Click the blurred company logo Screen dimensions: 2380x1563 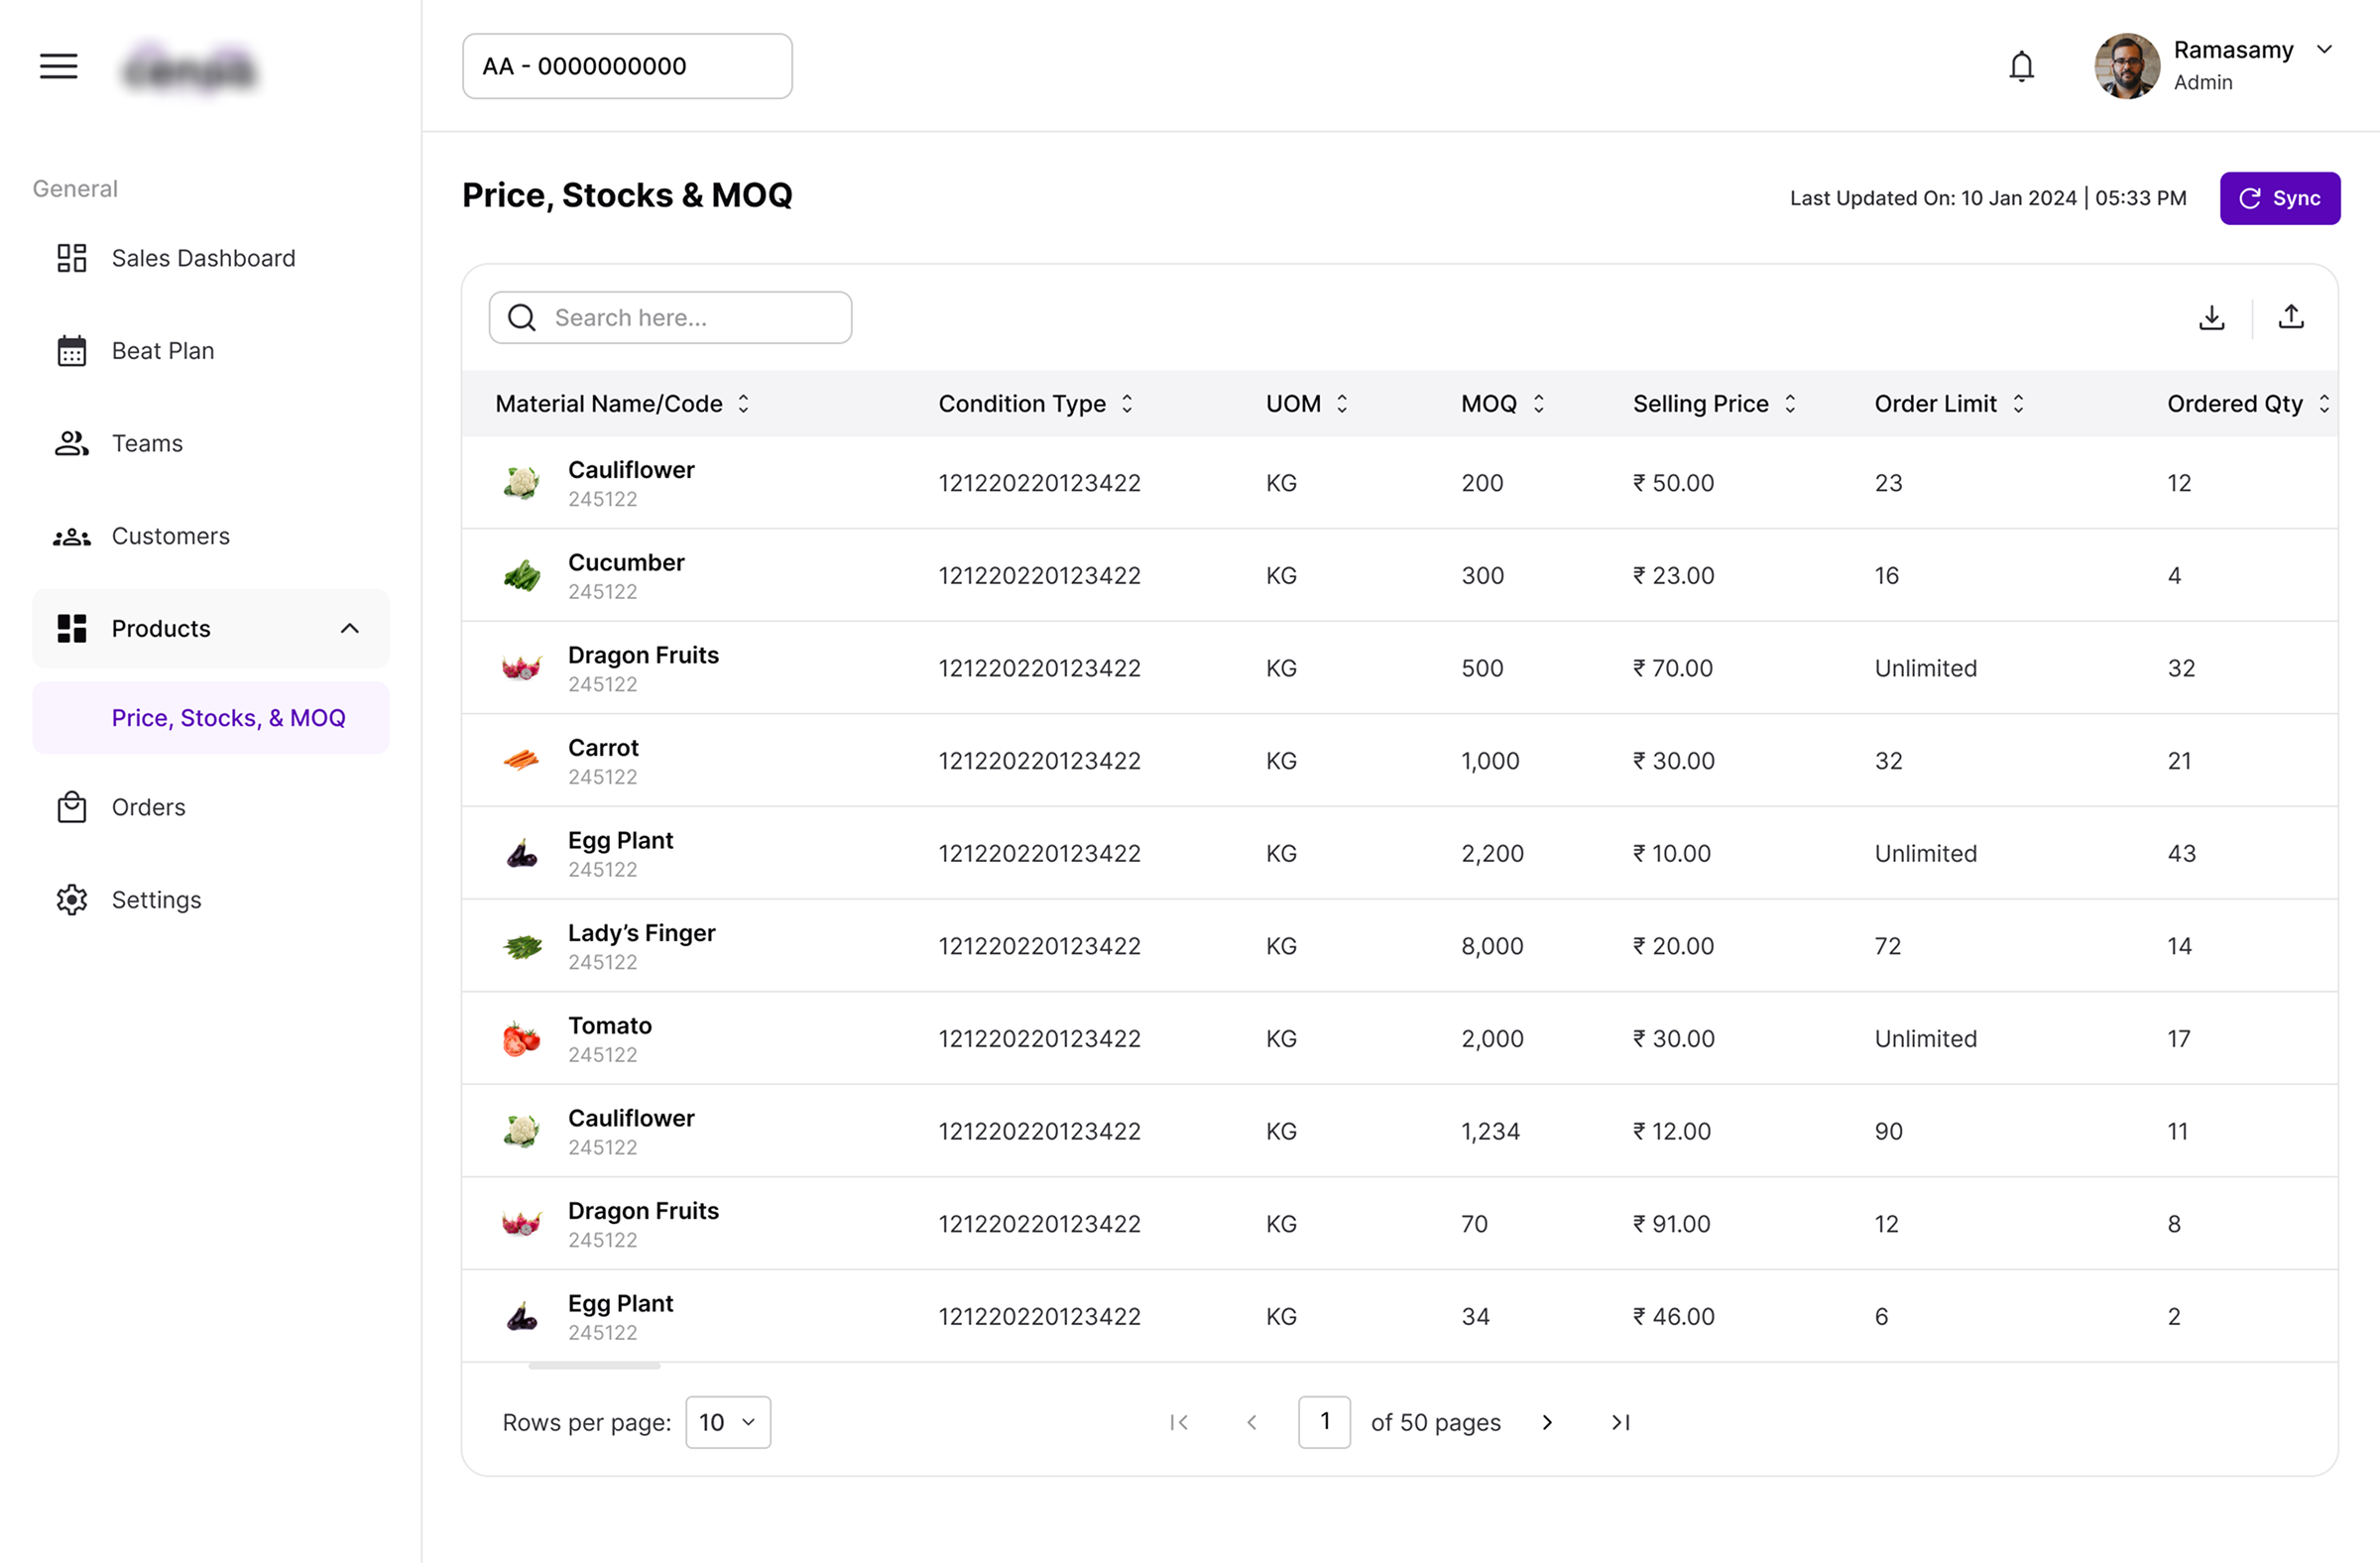[x=189, y=69]
